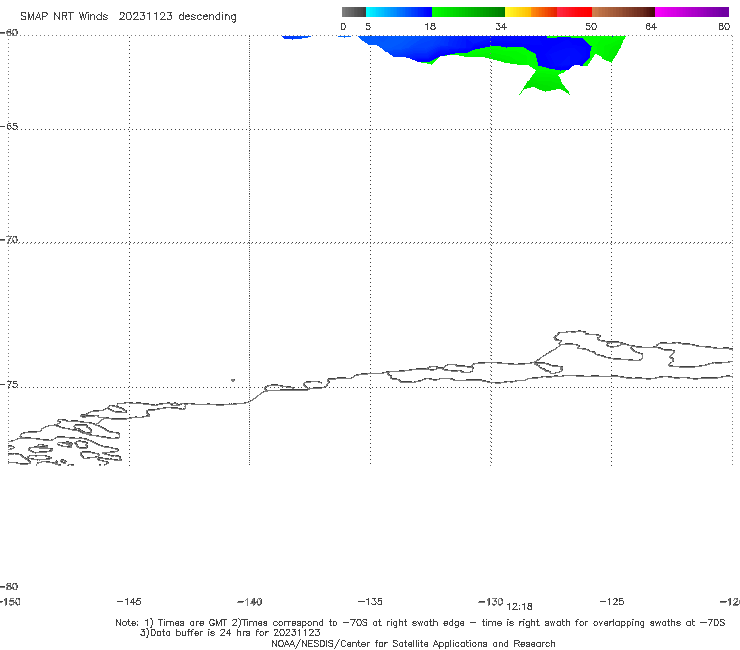Image resolution: width=740 pixels, height=650 pixels.
Task: Click the -80 latitude label
Action: click(x=9, y=586)
